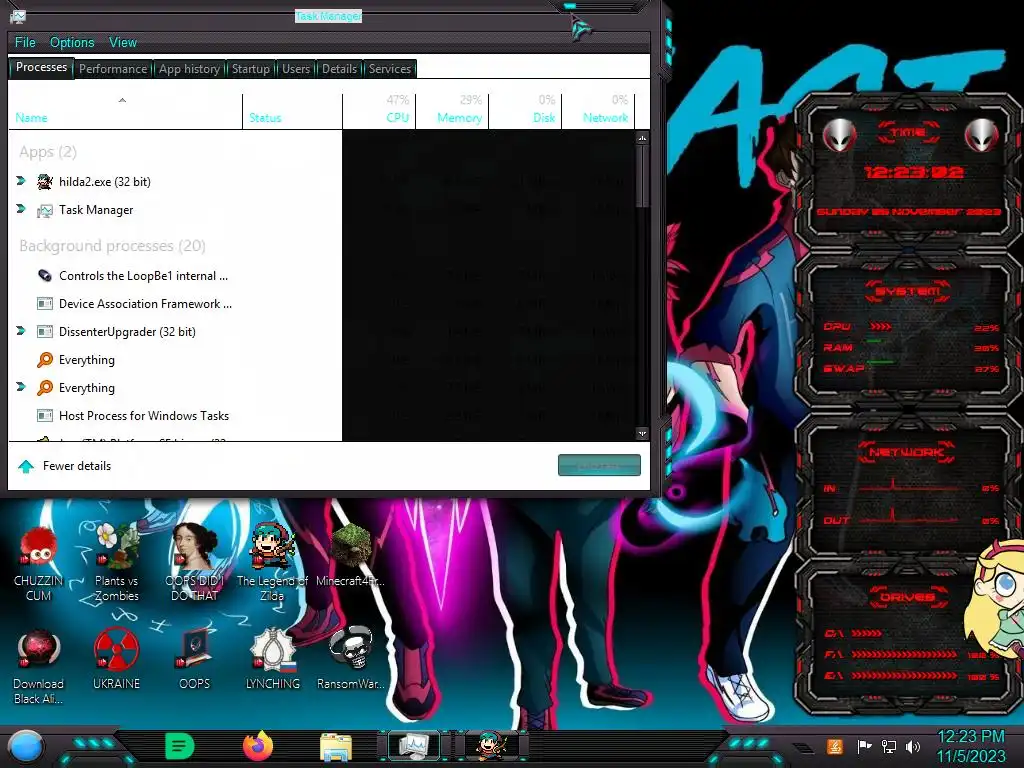Open the green notes app in taskbar
This screenshot has height=768, width=1024.
point(180,746)
